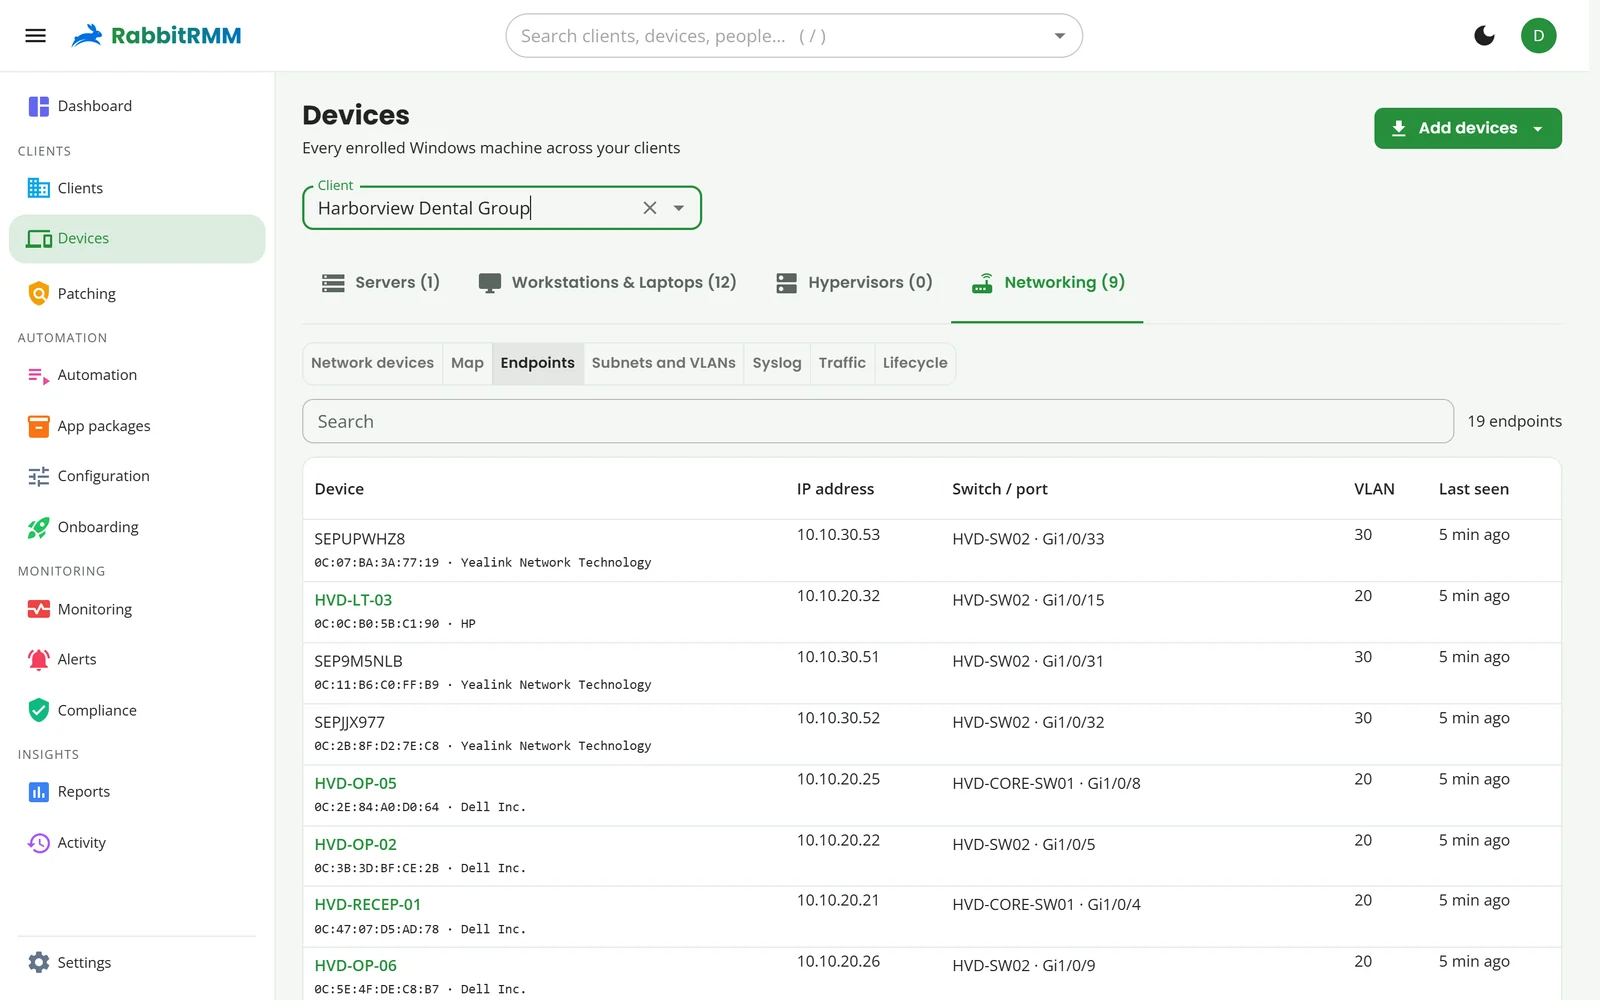Expand the Client dropdown arrow
The height and width of the screenshot is (1000, 1600).
[679, 208]
